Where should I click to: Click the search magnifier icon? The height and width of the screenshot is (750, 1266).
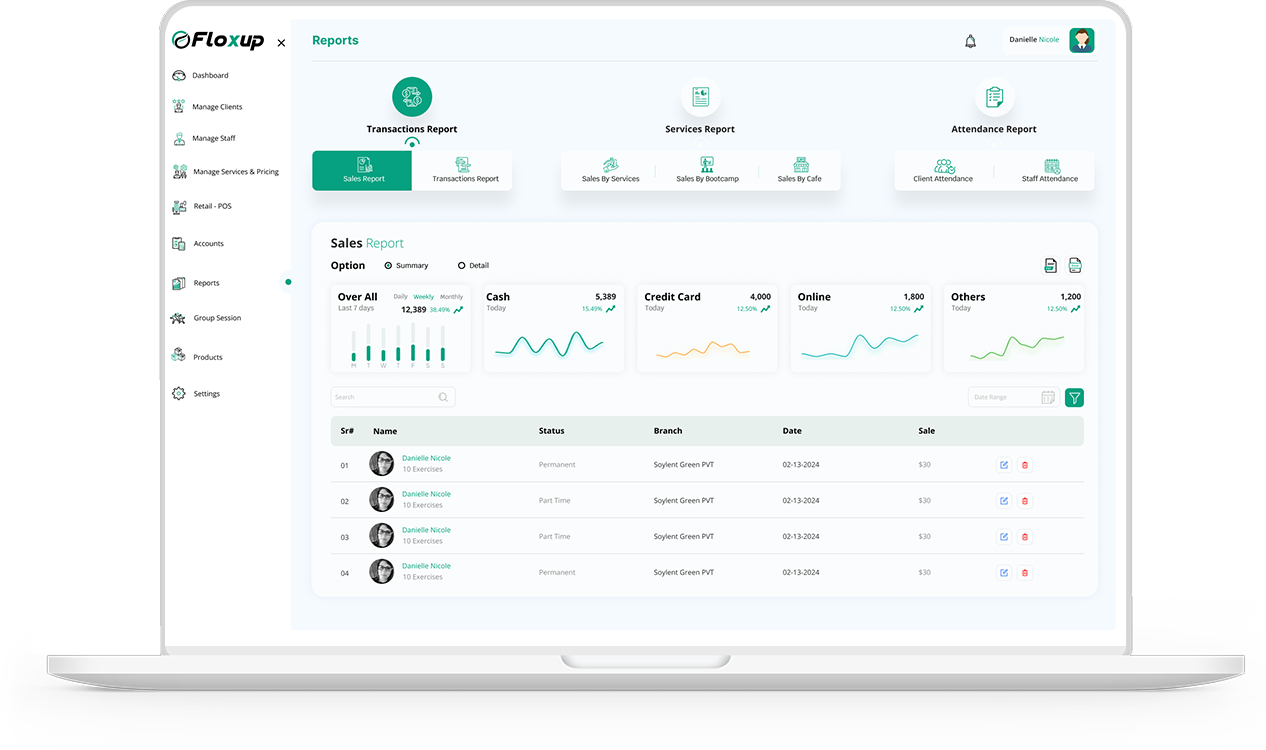pyautogui.click(x=443, y=397)
